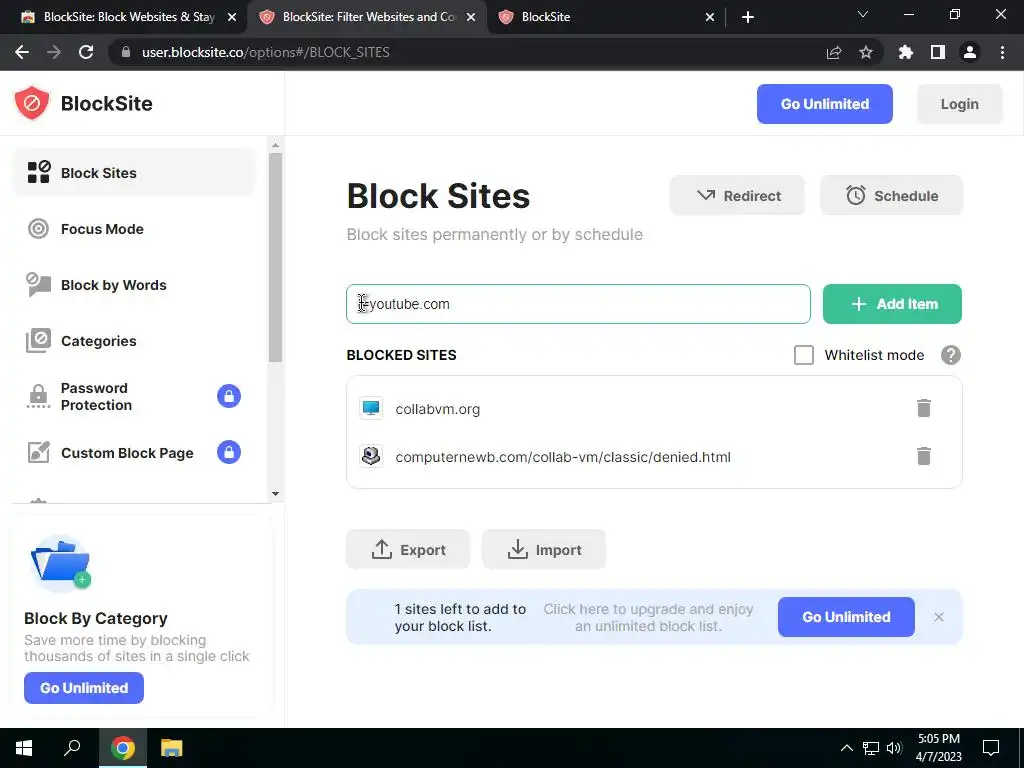Show hidden system tray icons
Image resolution: width=1024 pixels, height=768 pixels.
(x=846, y=748)
